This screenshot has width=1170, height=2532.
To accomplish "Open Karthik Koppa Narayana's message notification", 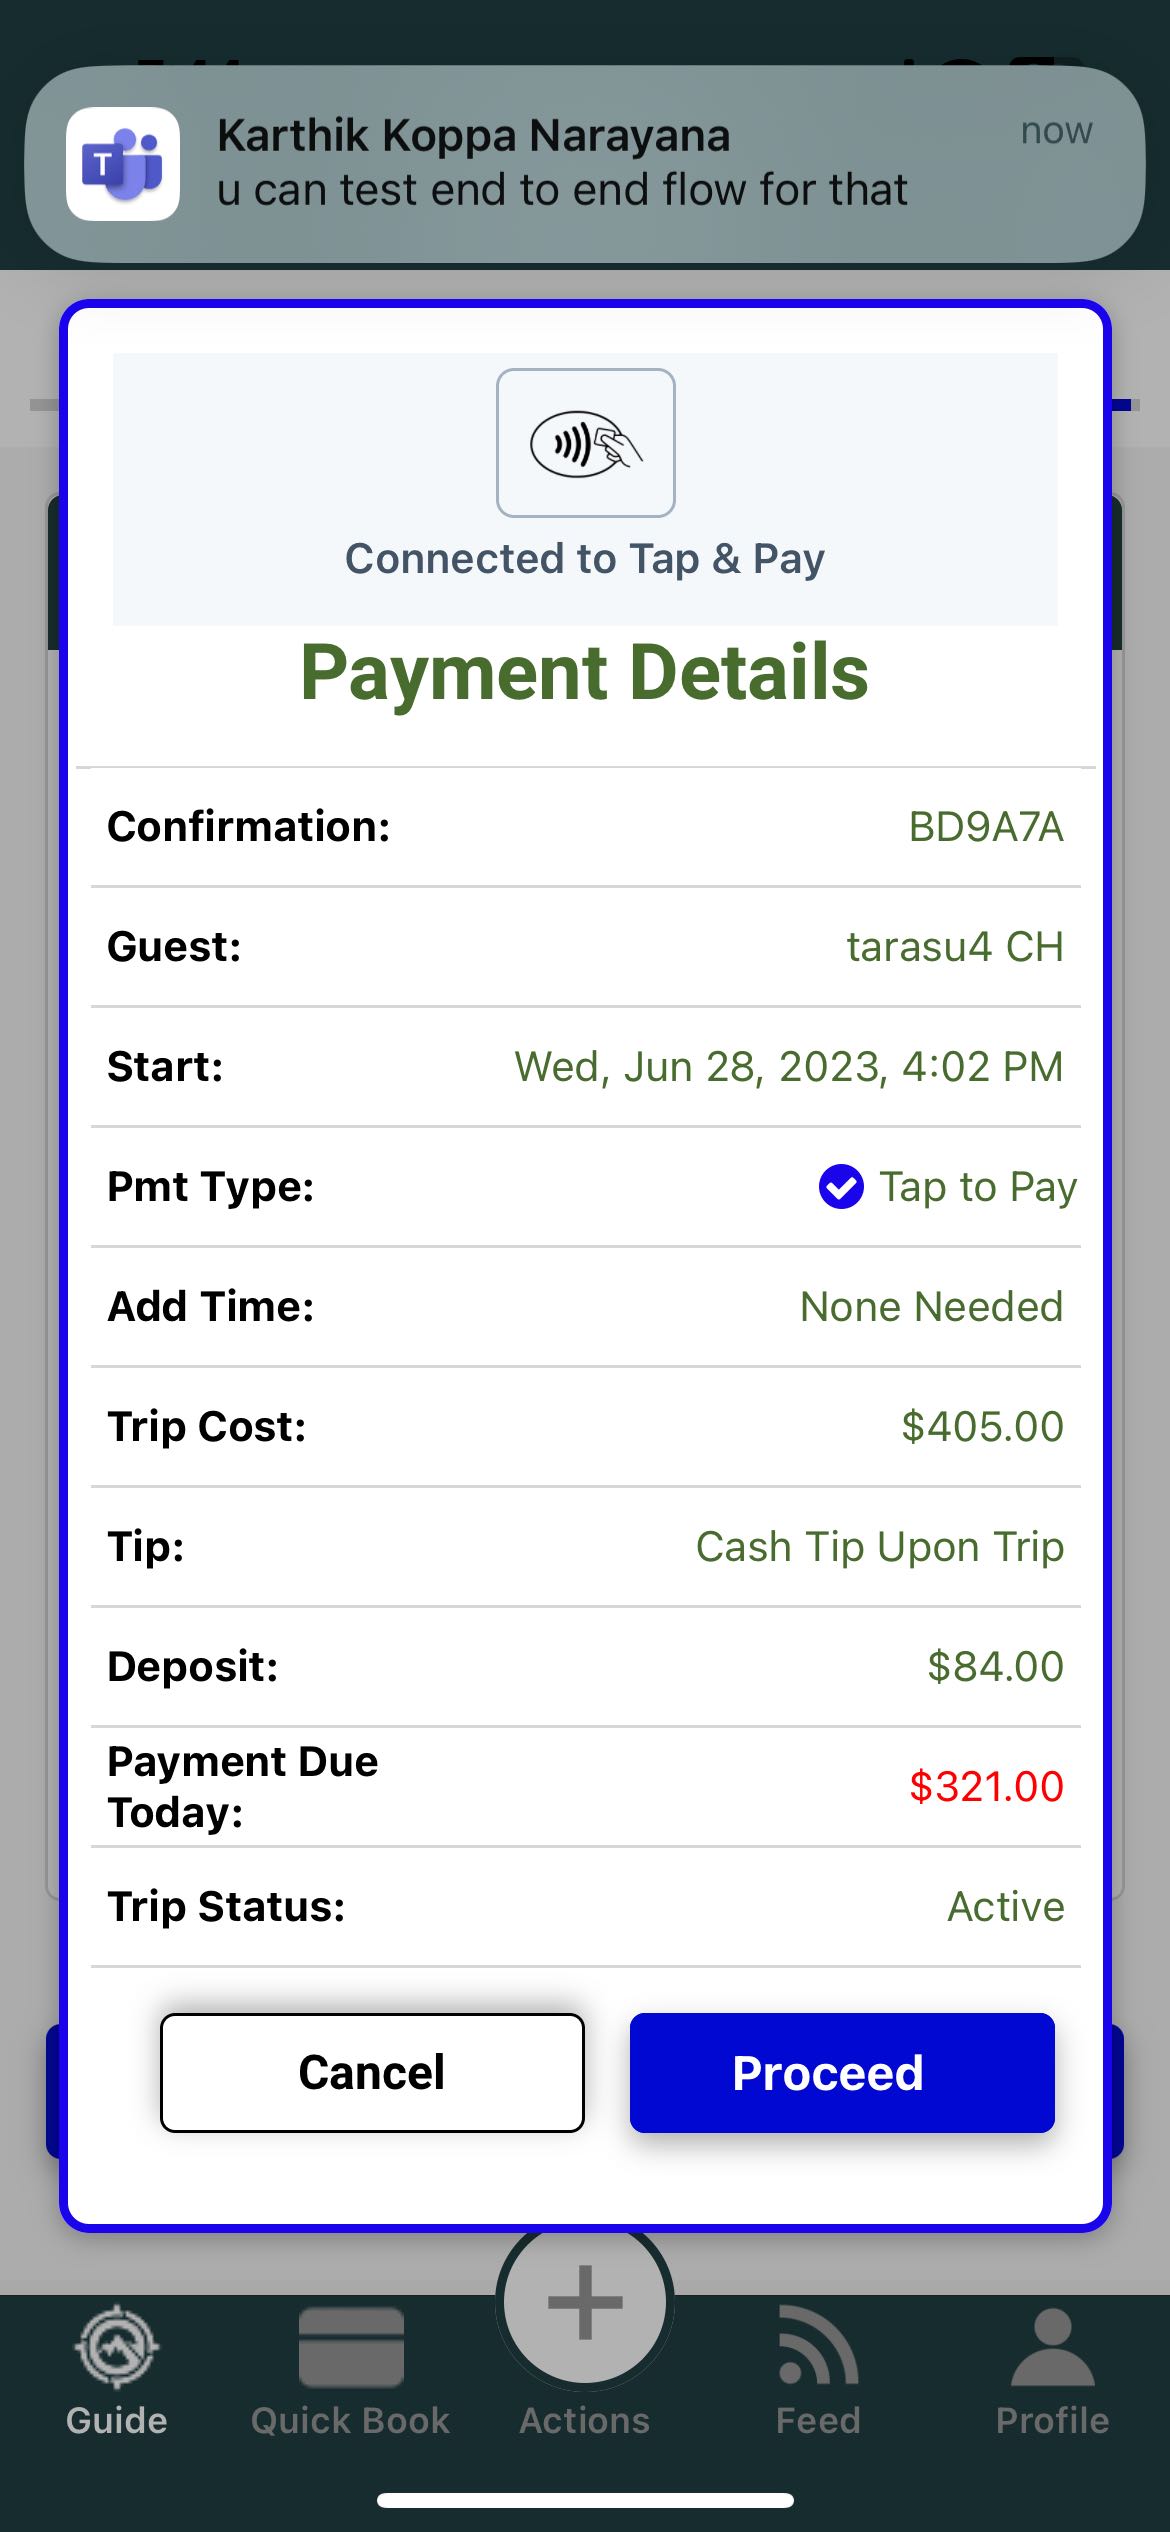I will pyautogui.click(x=600, y=164).
